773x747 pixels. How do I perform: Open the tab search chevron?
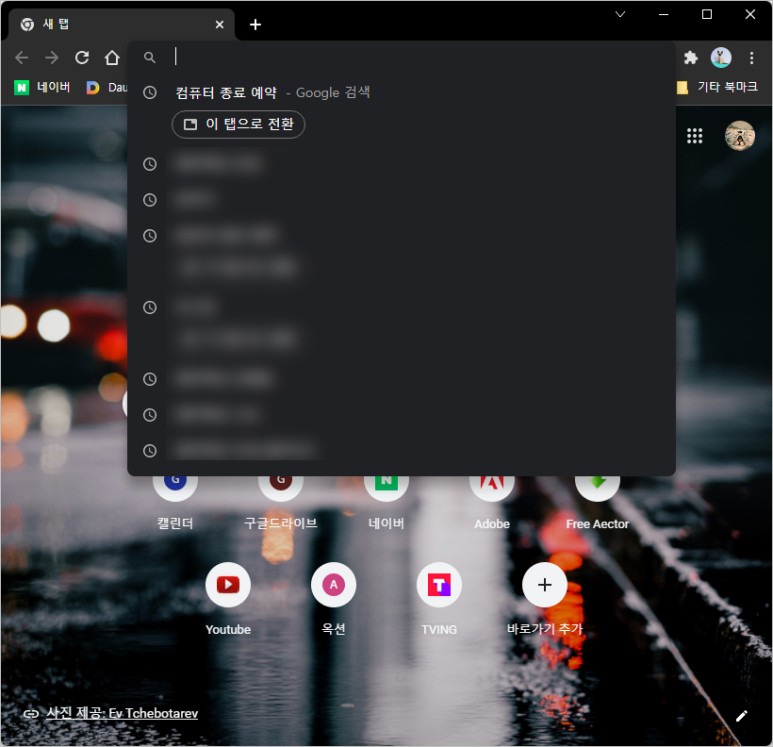click(620, 14)
